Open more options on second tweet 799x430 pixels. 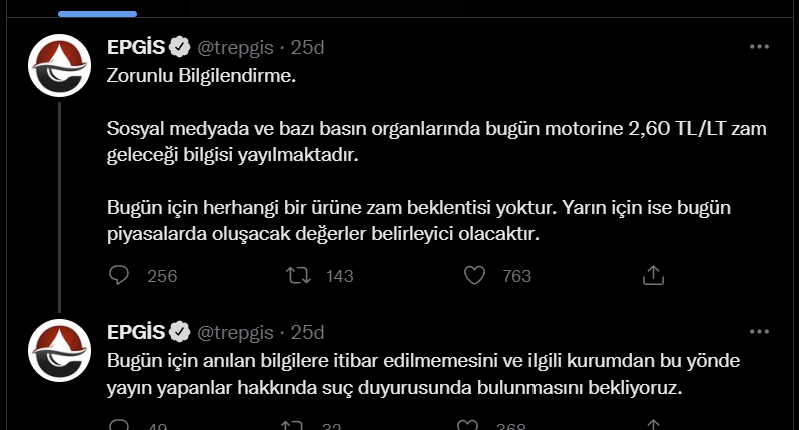[759, 332]
